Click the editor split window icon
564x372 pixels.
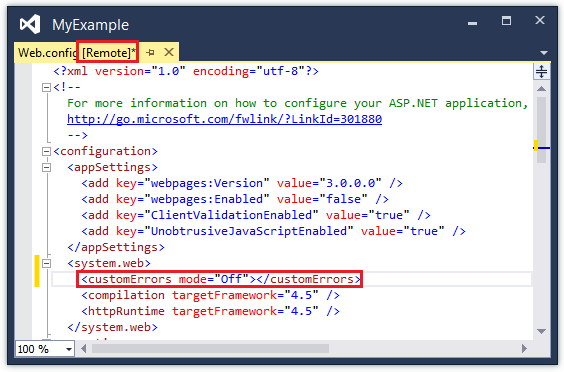click(541, 72)
